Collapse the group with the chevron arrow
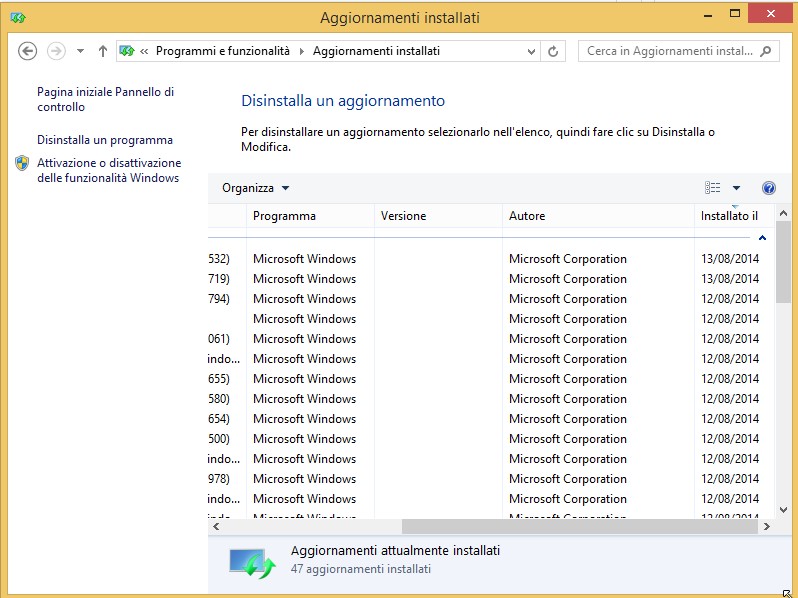798x598 pixels. (x=762, y=238)
